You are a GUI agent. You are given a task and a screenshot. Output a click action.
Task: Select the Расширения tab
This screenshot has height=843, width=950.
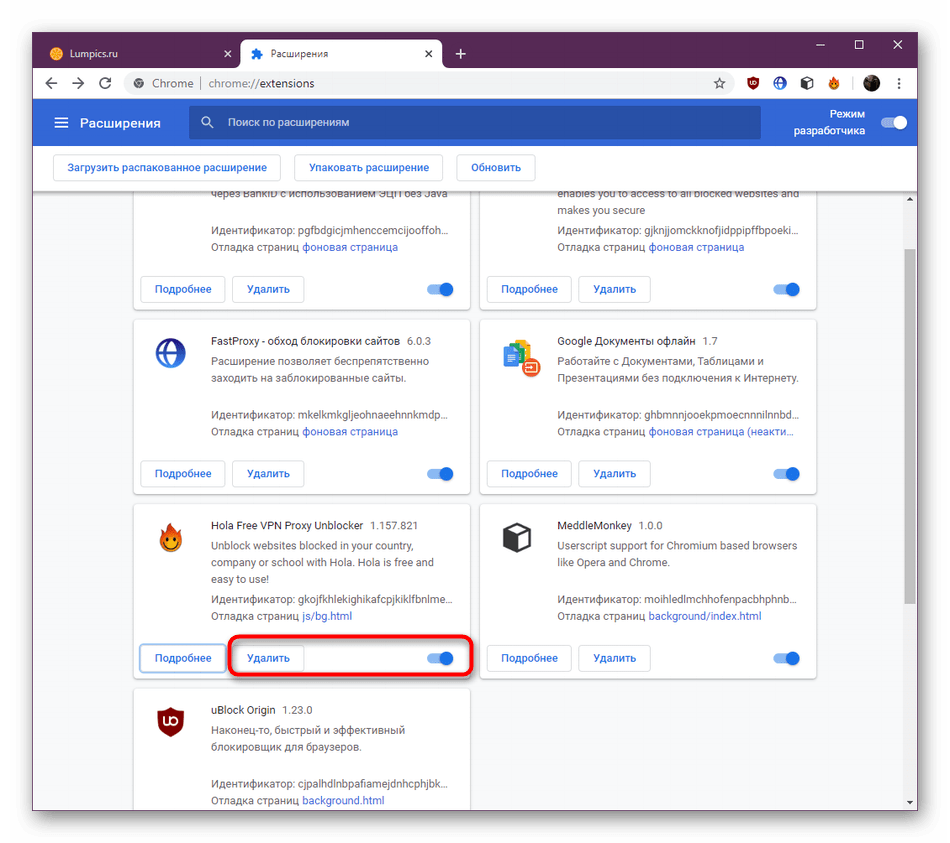point(341,54)
